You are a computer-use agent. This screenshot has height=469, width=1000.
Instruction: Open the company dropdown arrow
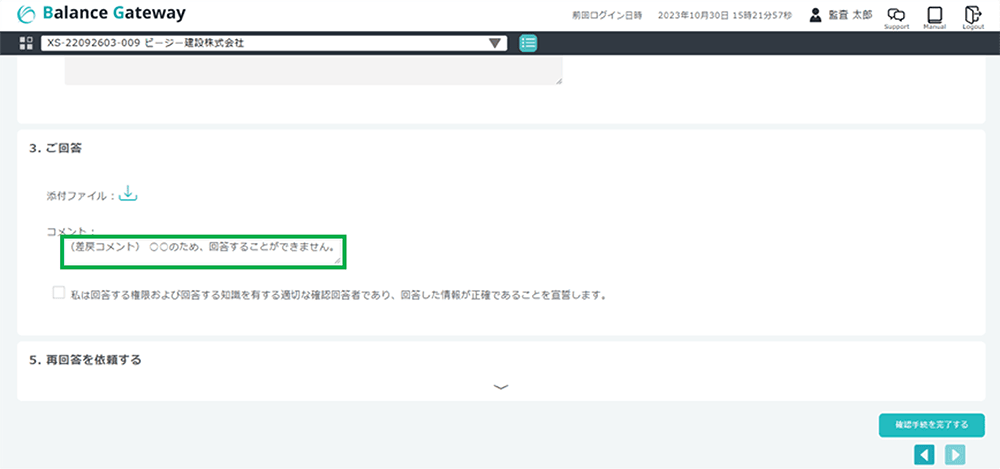pyautogui.click(x=495, y=43)
